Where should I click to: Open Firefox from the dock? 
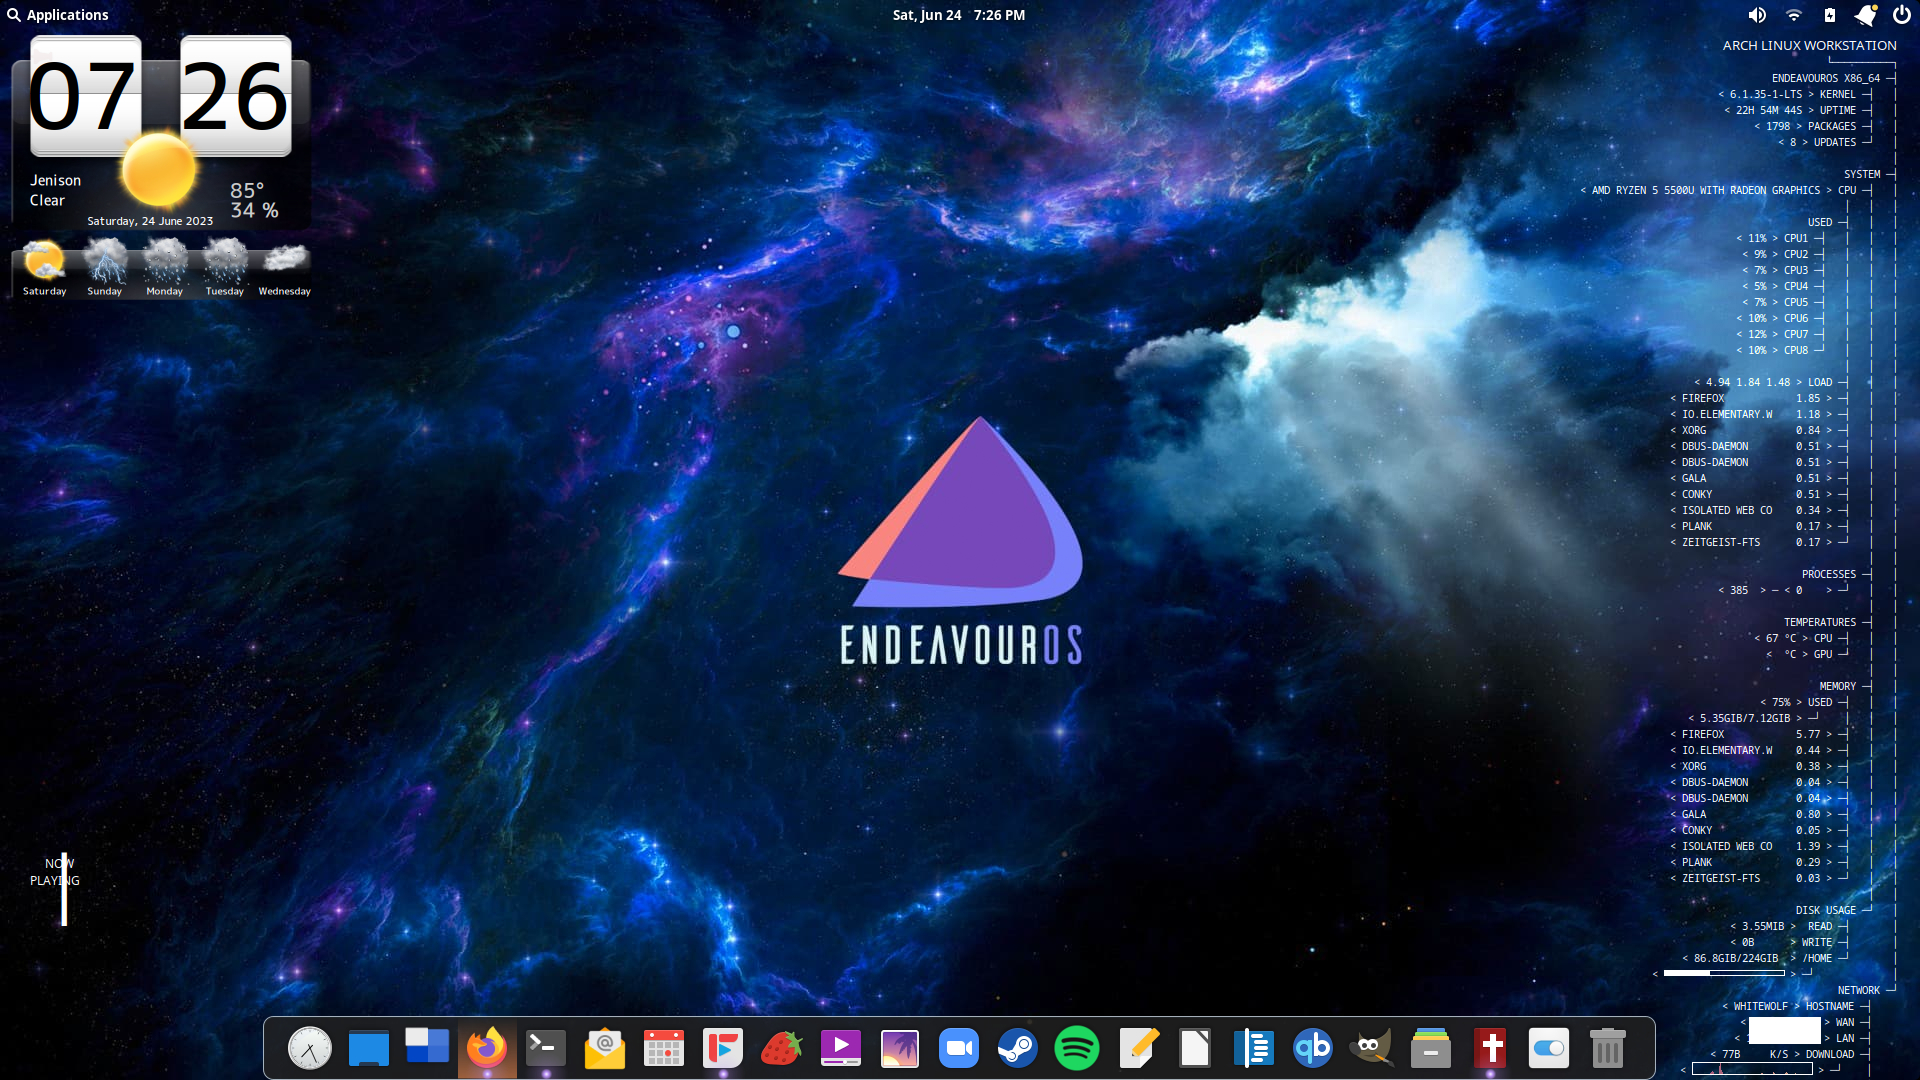click(x=487, y=1048)
